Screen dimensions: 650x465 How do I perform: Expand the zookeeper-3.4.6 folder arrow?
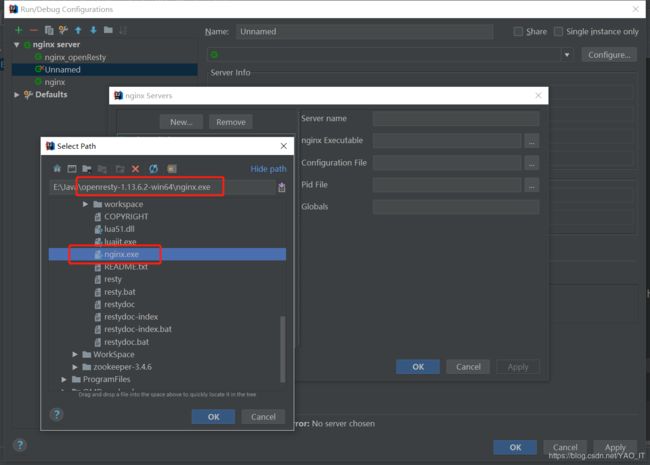pyautogui.click(x=75, y=367)
